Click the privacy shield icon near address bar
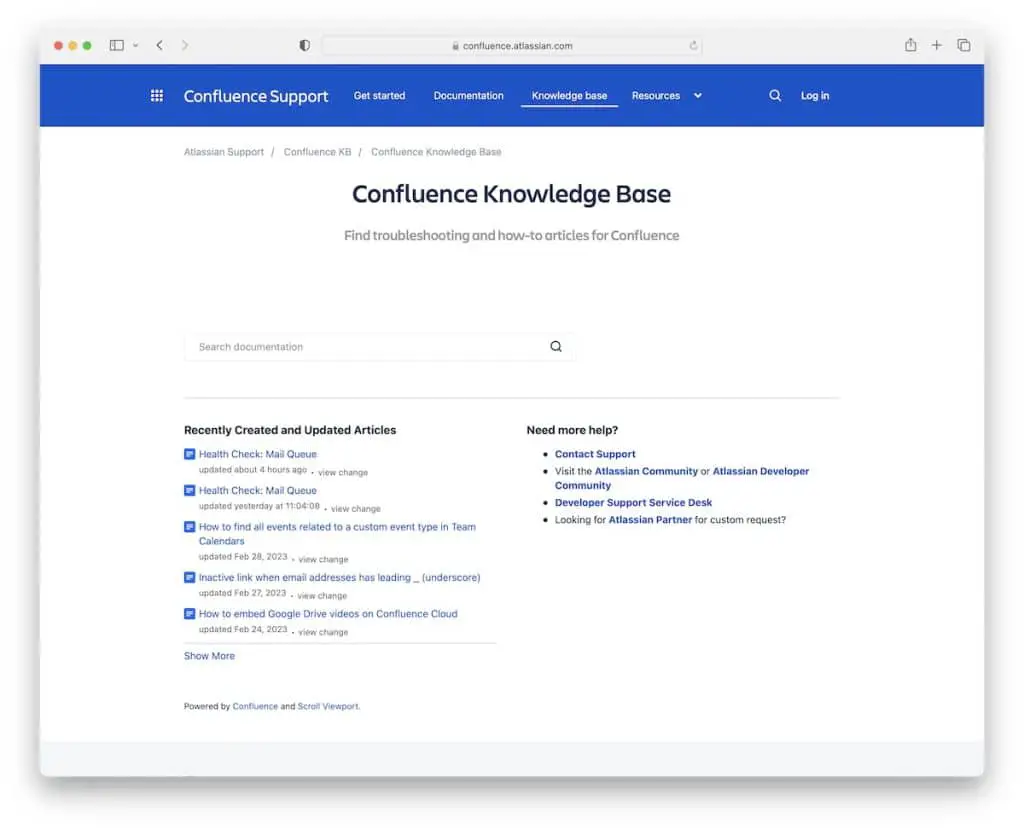1024x829 pixels. (x=305, y=45)
